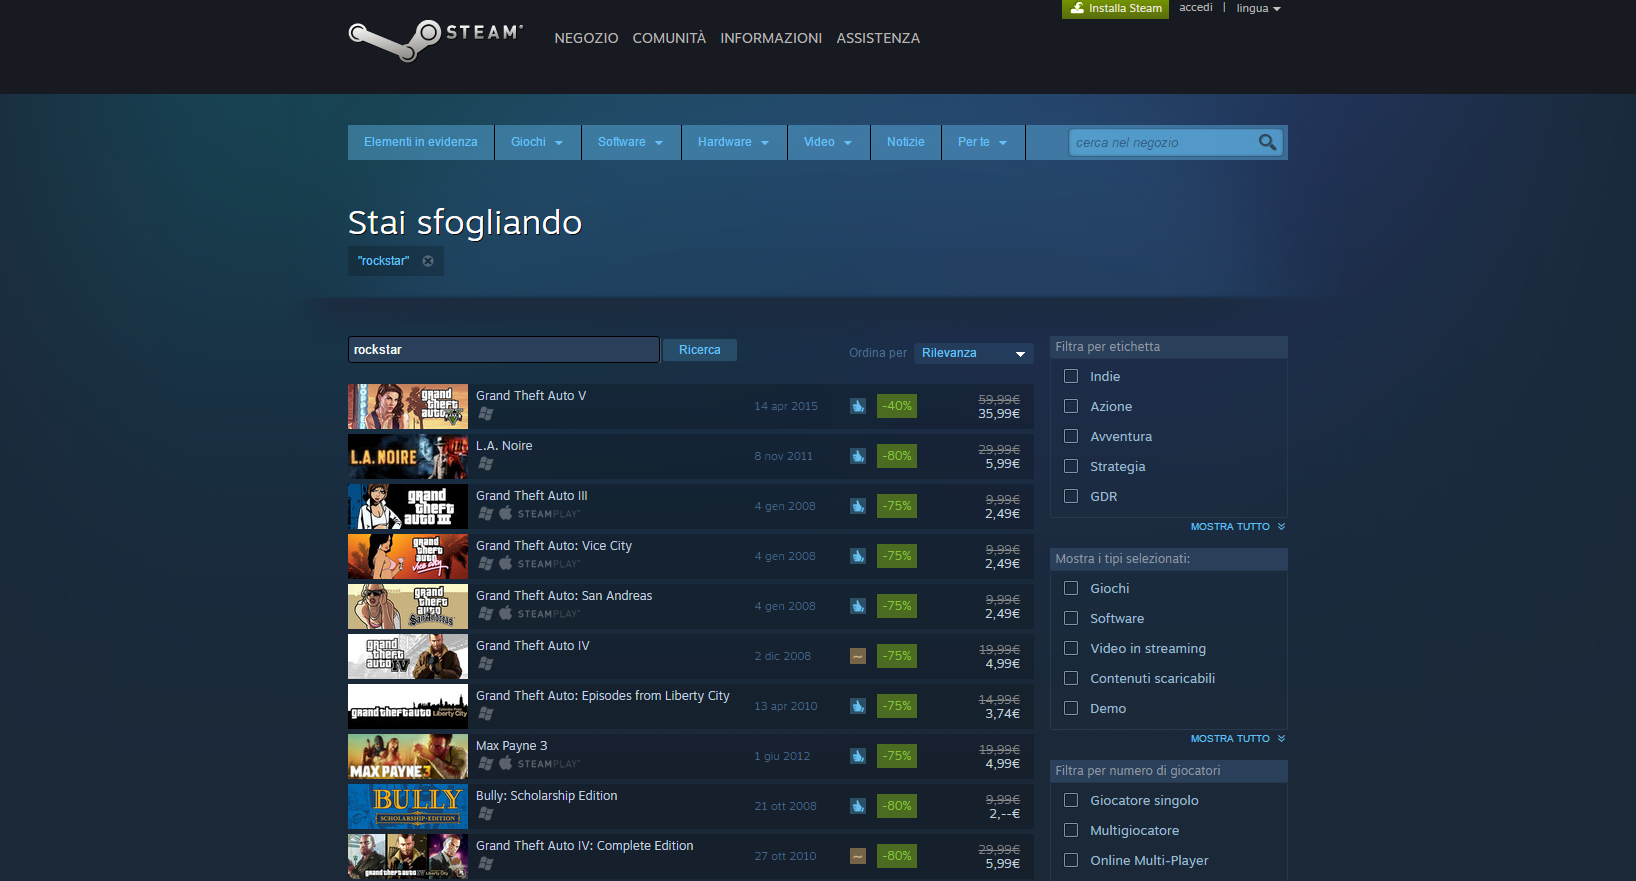The width and height of the screenshot is (1636, 881).
Task: Click the Steam logo in header
Action: coord(435,38)
